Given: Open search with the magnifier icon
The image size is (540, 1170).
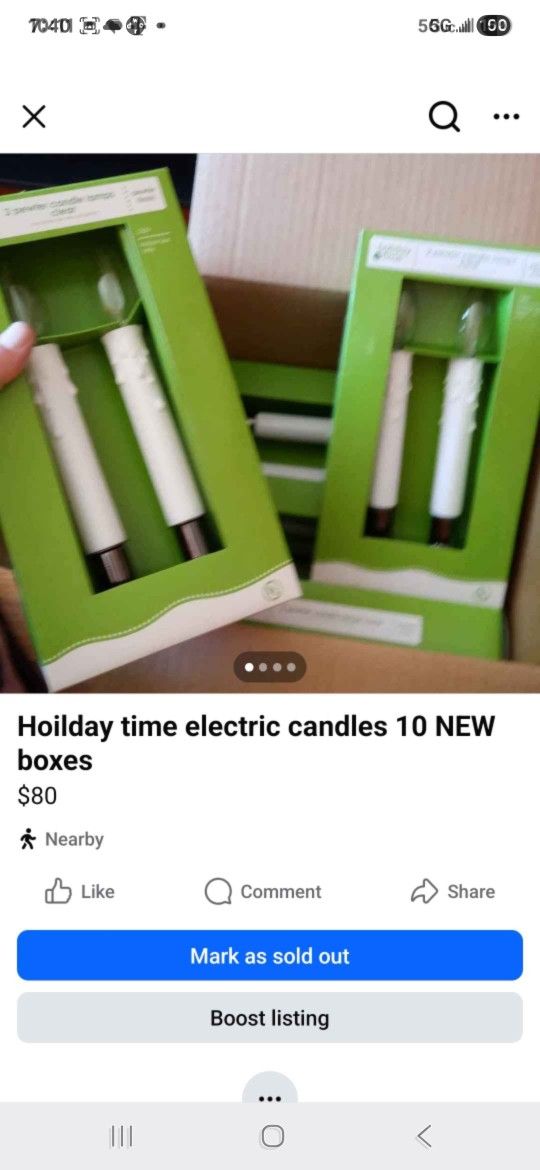Looking at the screenshot, I should tap(445, 116).
